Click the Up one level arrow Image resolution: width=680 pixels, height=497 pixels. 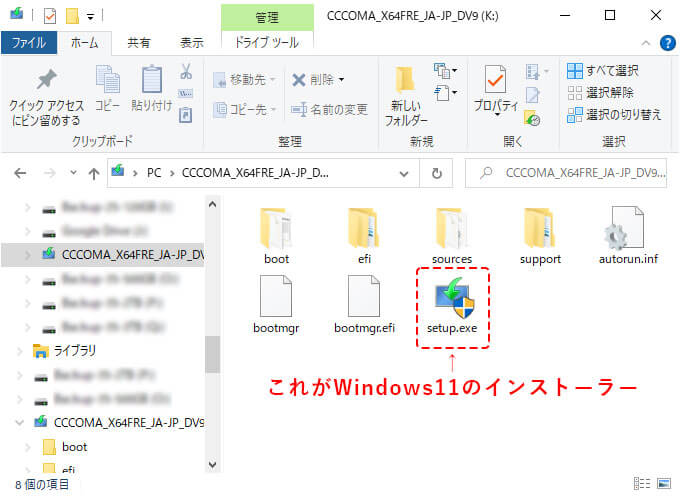94,173
